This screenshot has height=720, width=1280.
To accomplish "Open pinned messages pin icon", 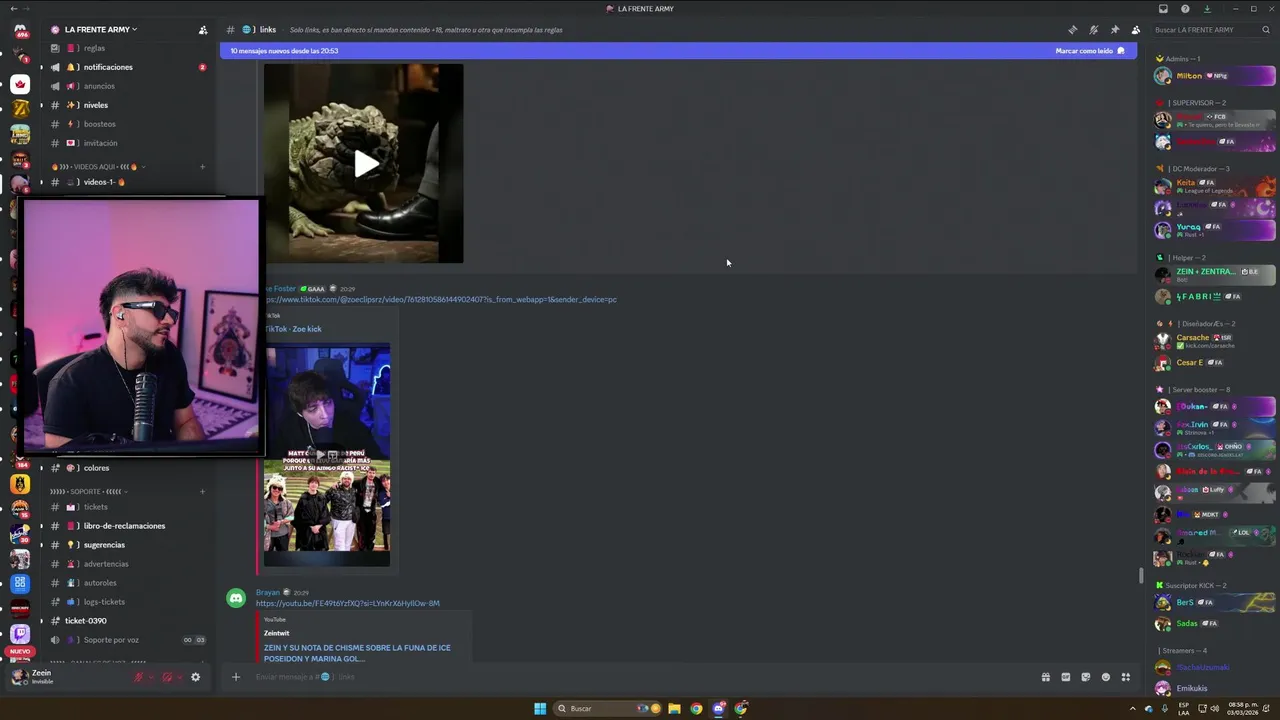I will 1114,30.
